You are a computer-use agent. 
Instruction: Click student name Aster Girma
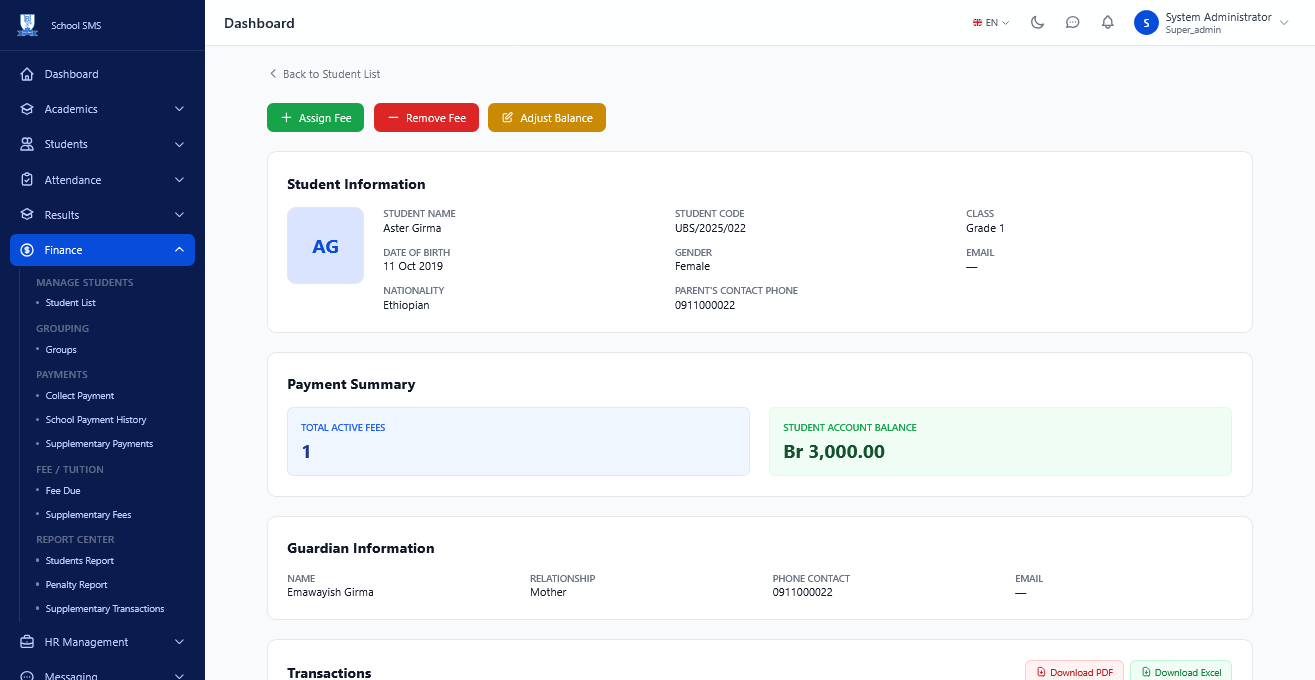pyautogui.click(x=412, y=228)
